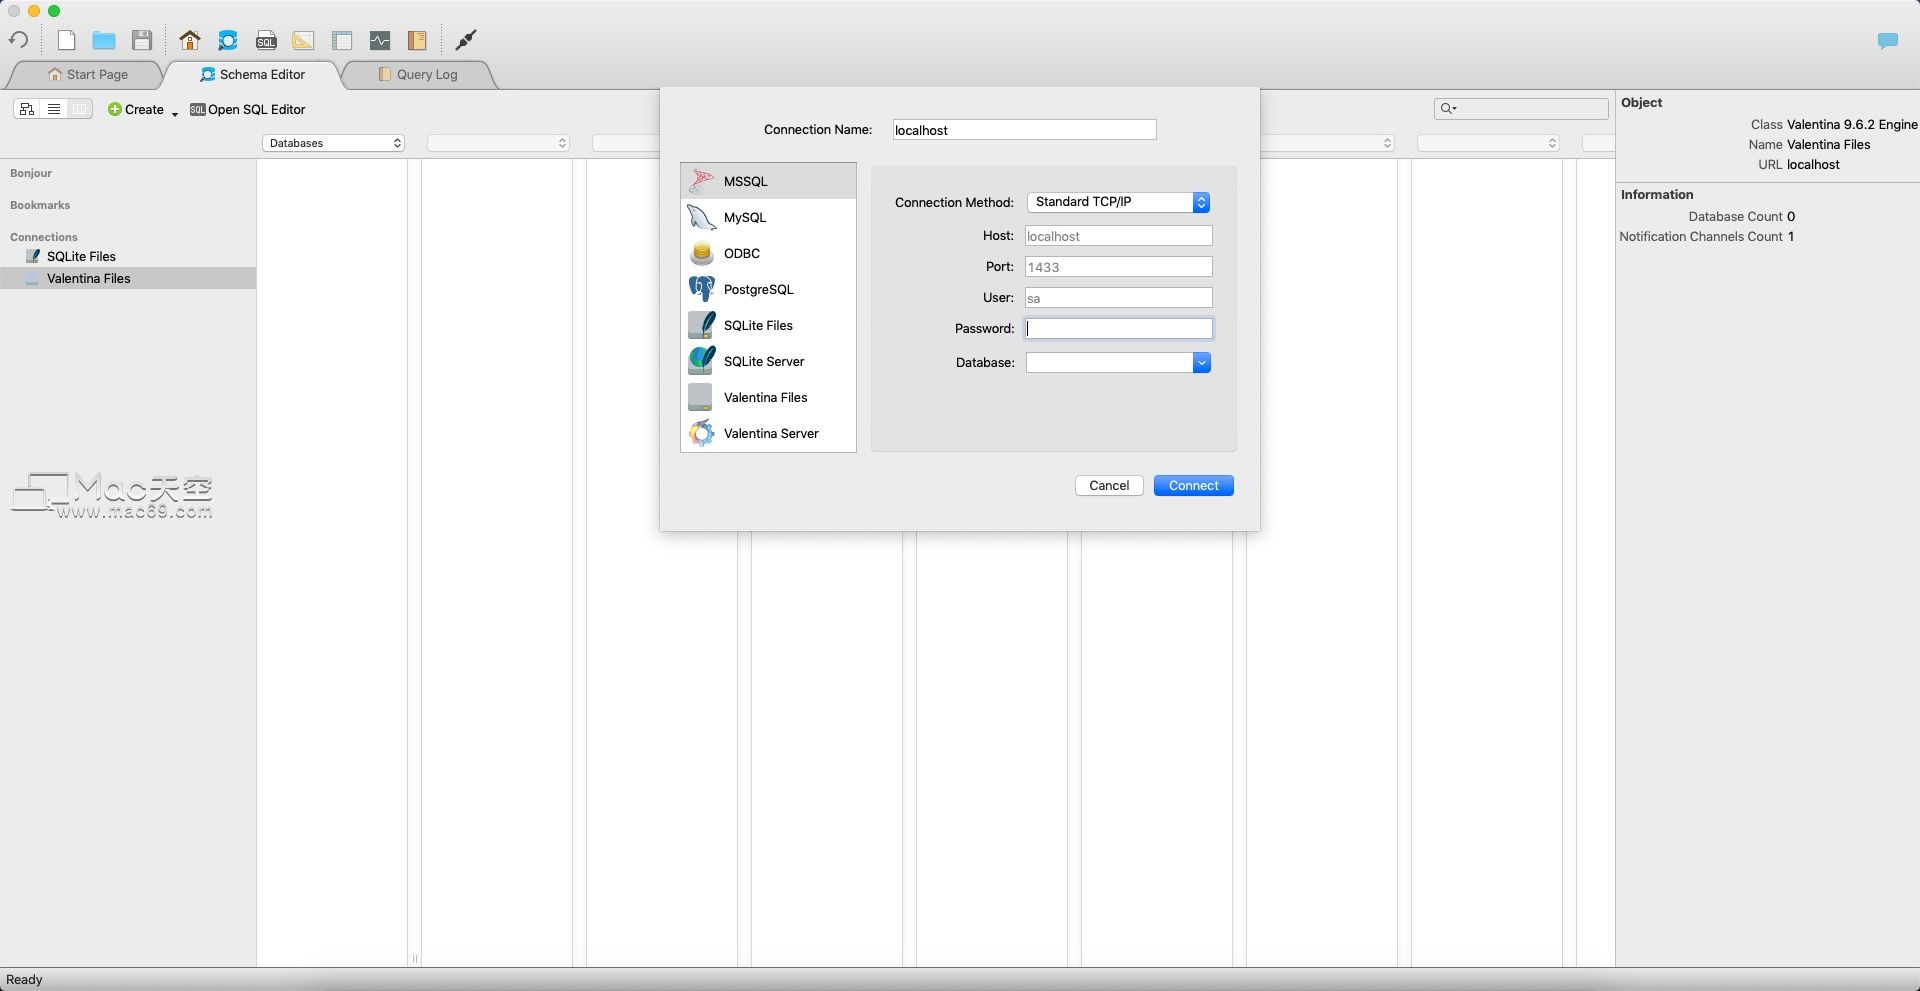This screenshot has height=991, width=1920.
Task: Open the activity monitor pulse toolbar icon
Action: click(x=380, y=40)
